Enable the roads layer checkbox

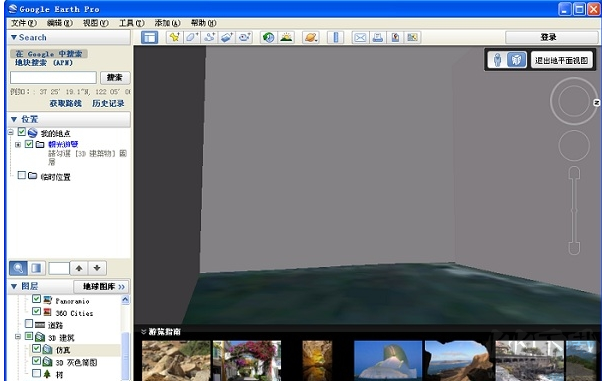pyautogui.click(x=29, y=324)
